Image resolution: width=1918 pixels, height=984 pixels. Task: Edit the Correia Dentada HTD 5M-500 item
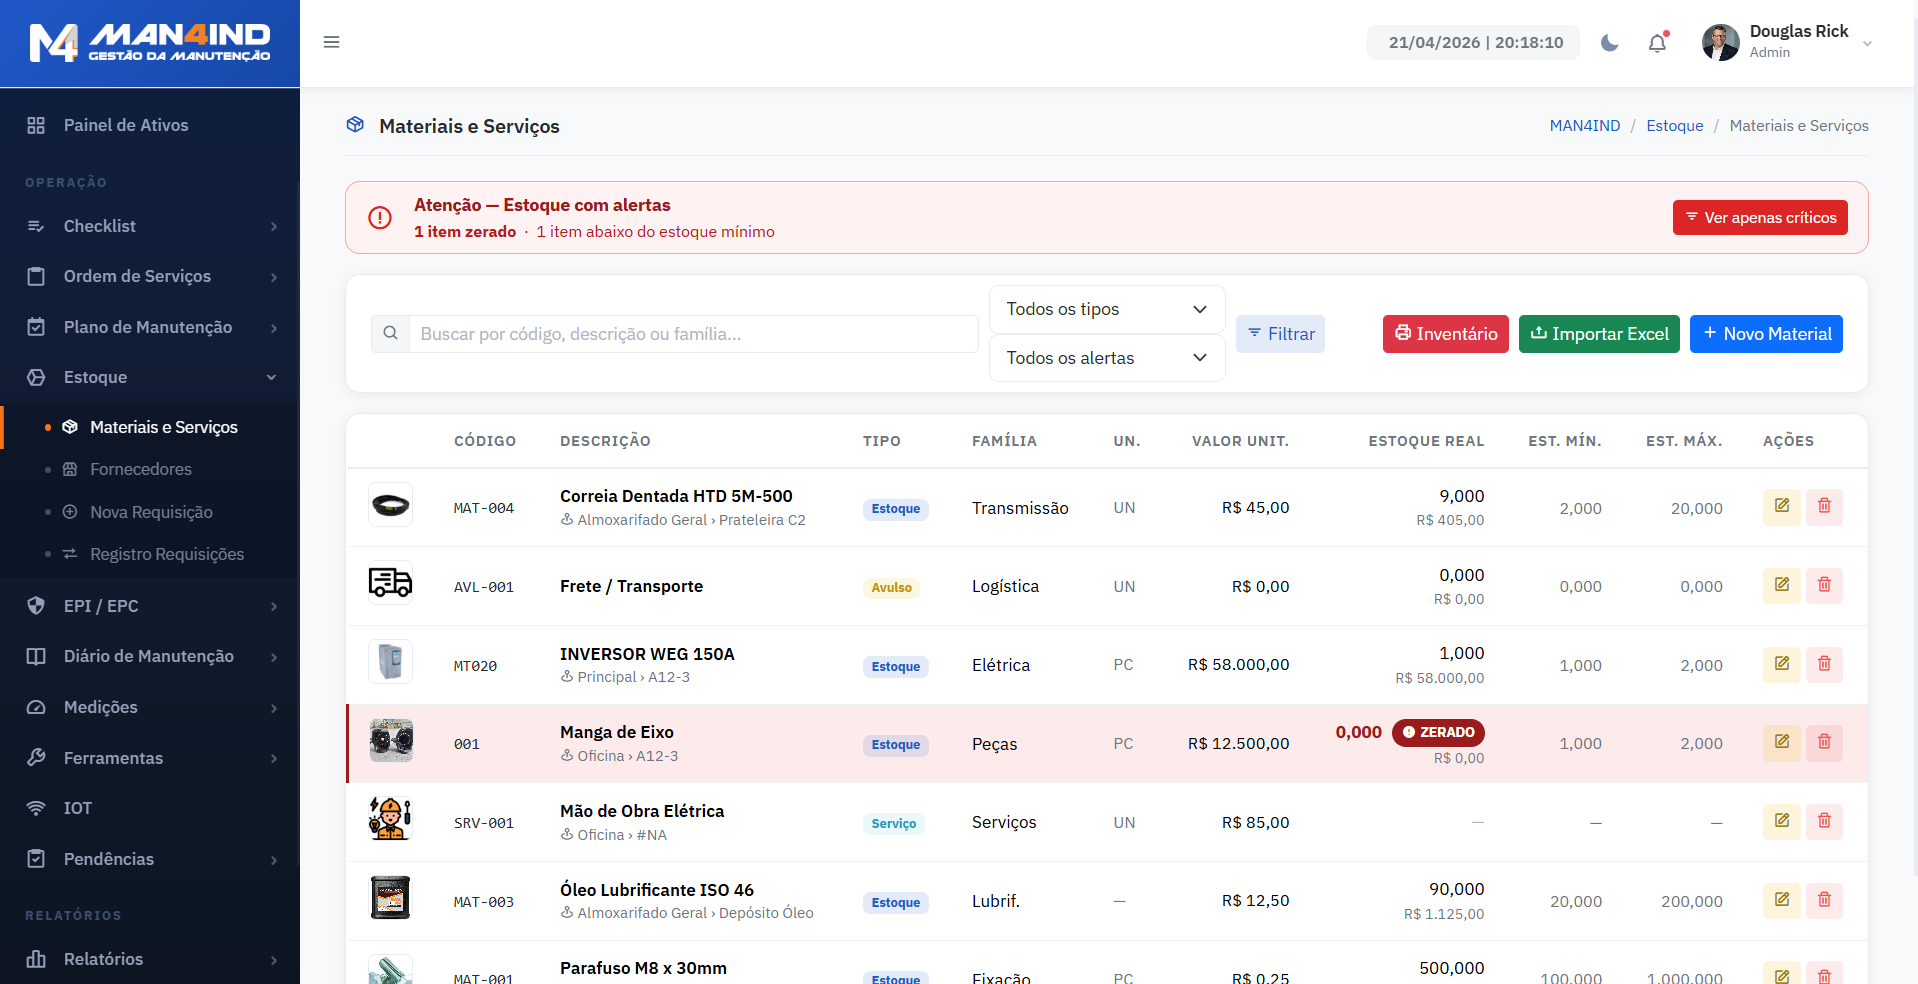coord(1781,507)
